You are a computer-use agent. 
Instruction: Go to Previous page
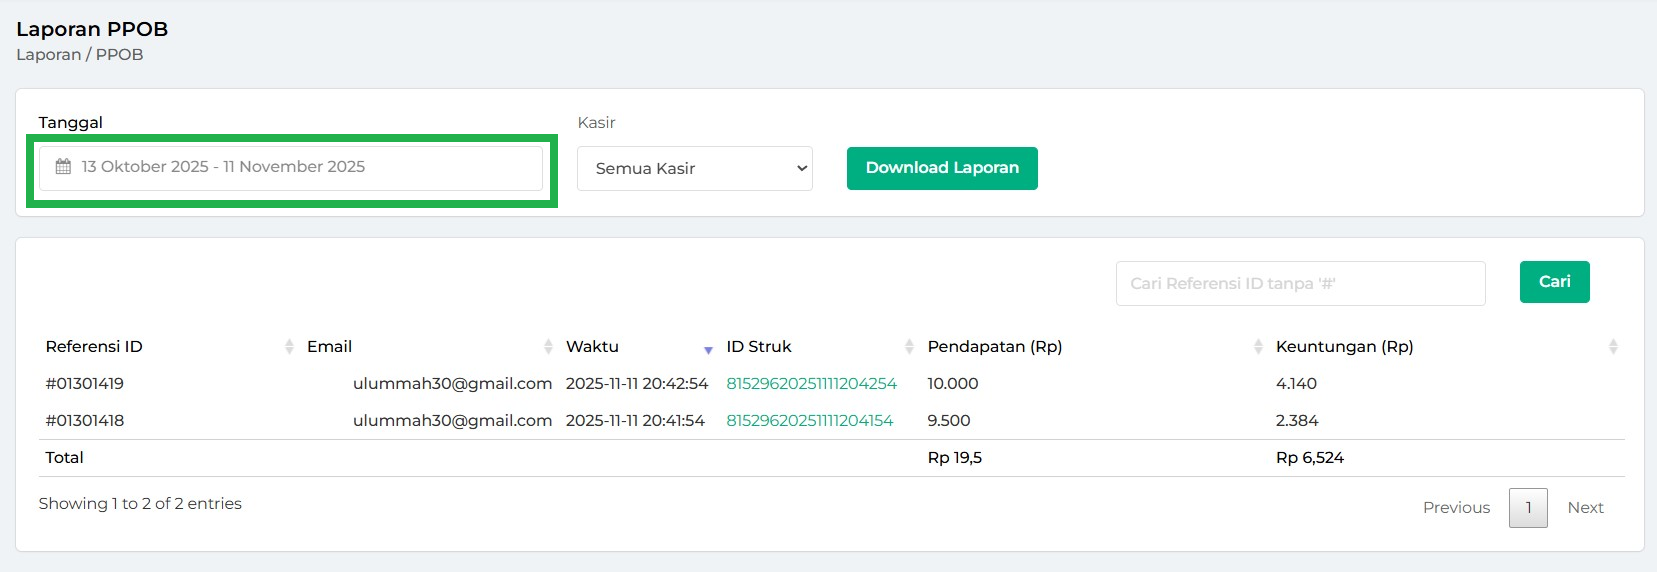[1456, 508]
